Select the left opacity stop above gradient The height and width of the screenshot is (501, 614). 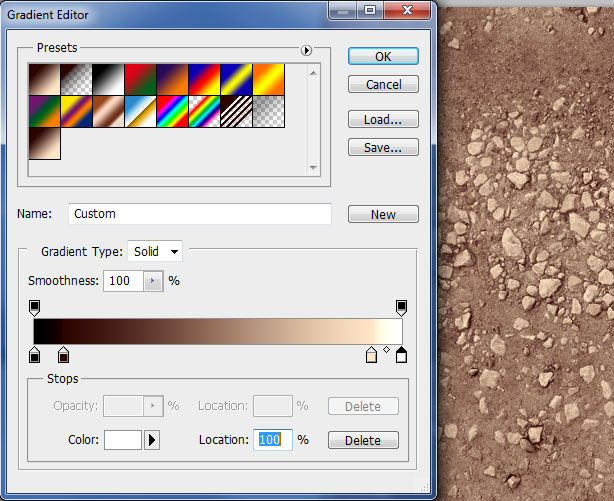pyautogui.click(x=35, y=306)
